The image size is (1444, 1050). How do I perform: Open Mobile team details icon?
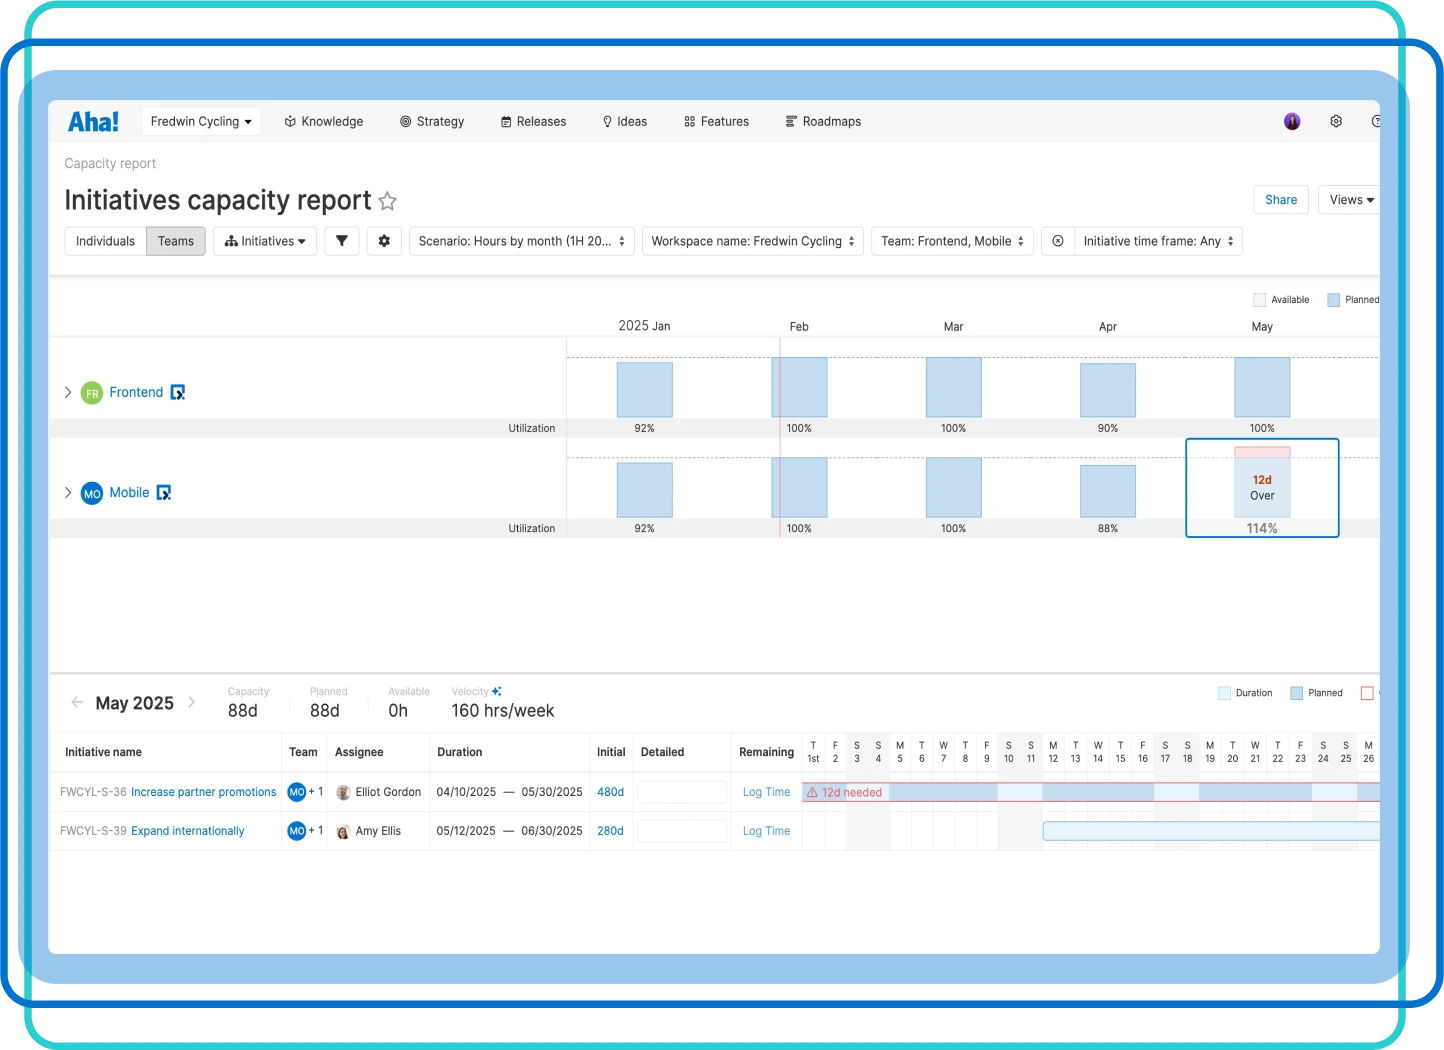pos(164,492)
